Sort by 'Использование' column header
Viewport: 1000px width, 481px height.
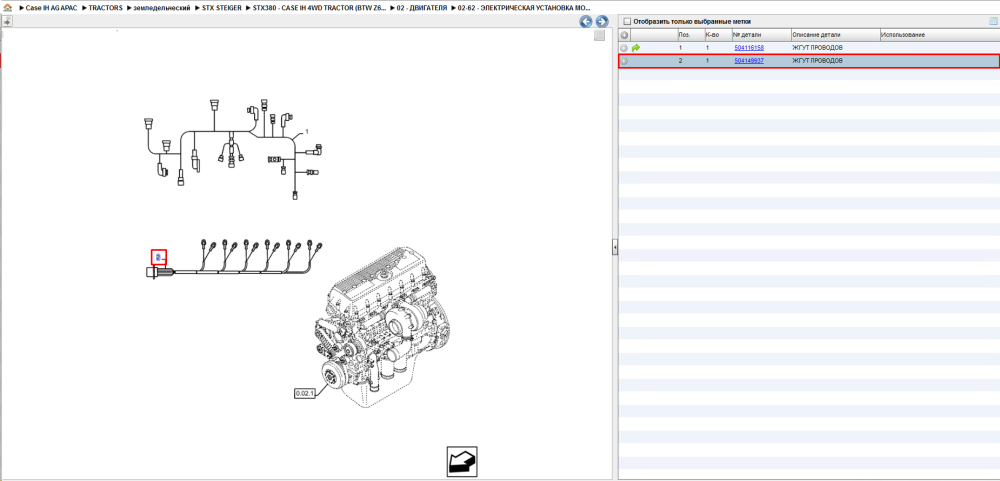(938, 34)
